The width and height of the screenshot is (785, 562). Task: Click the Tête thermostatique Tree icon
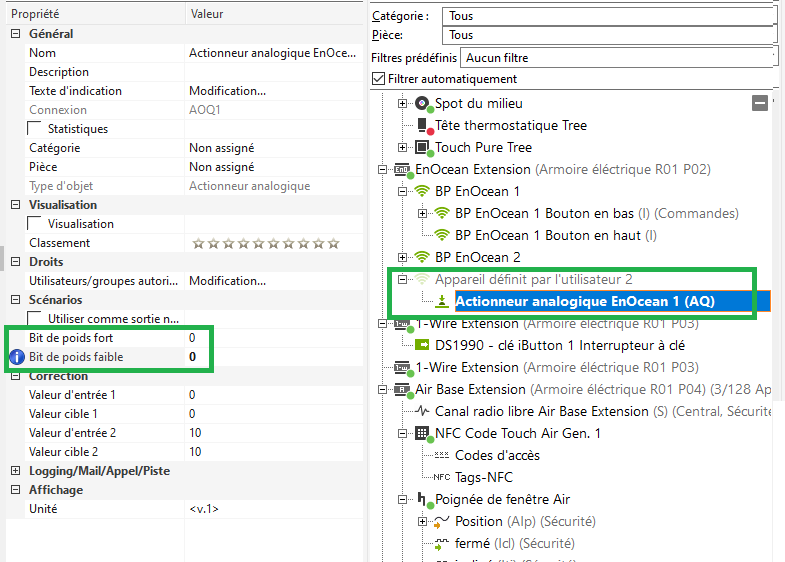pyautogui.click(x=423, y=126)
